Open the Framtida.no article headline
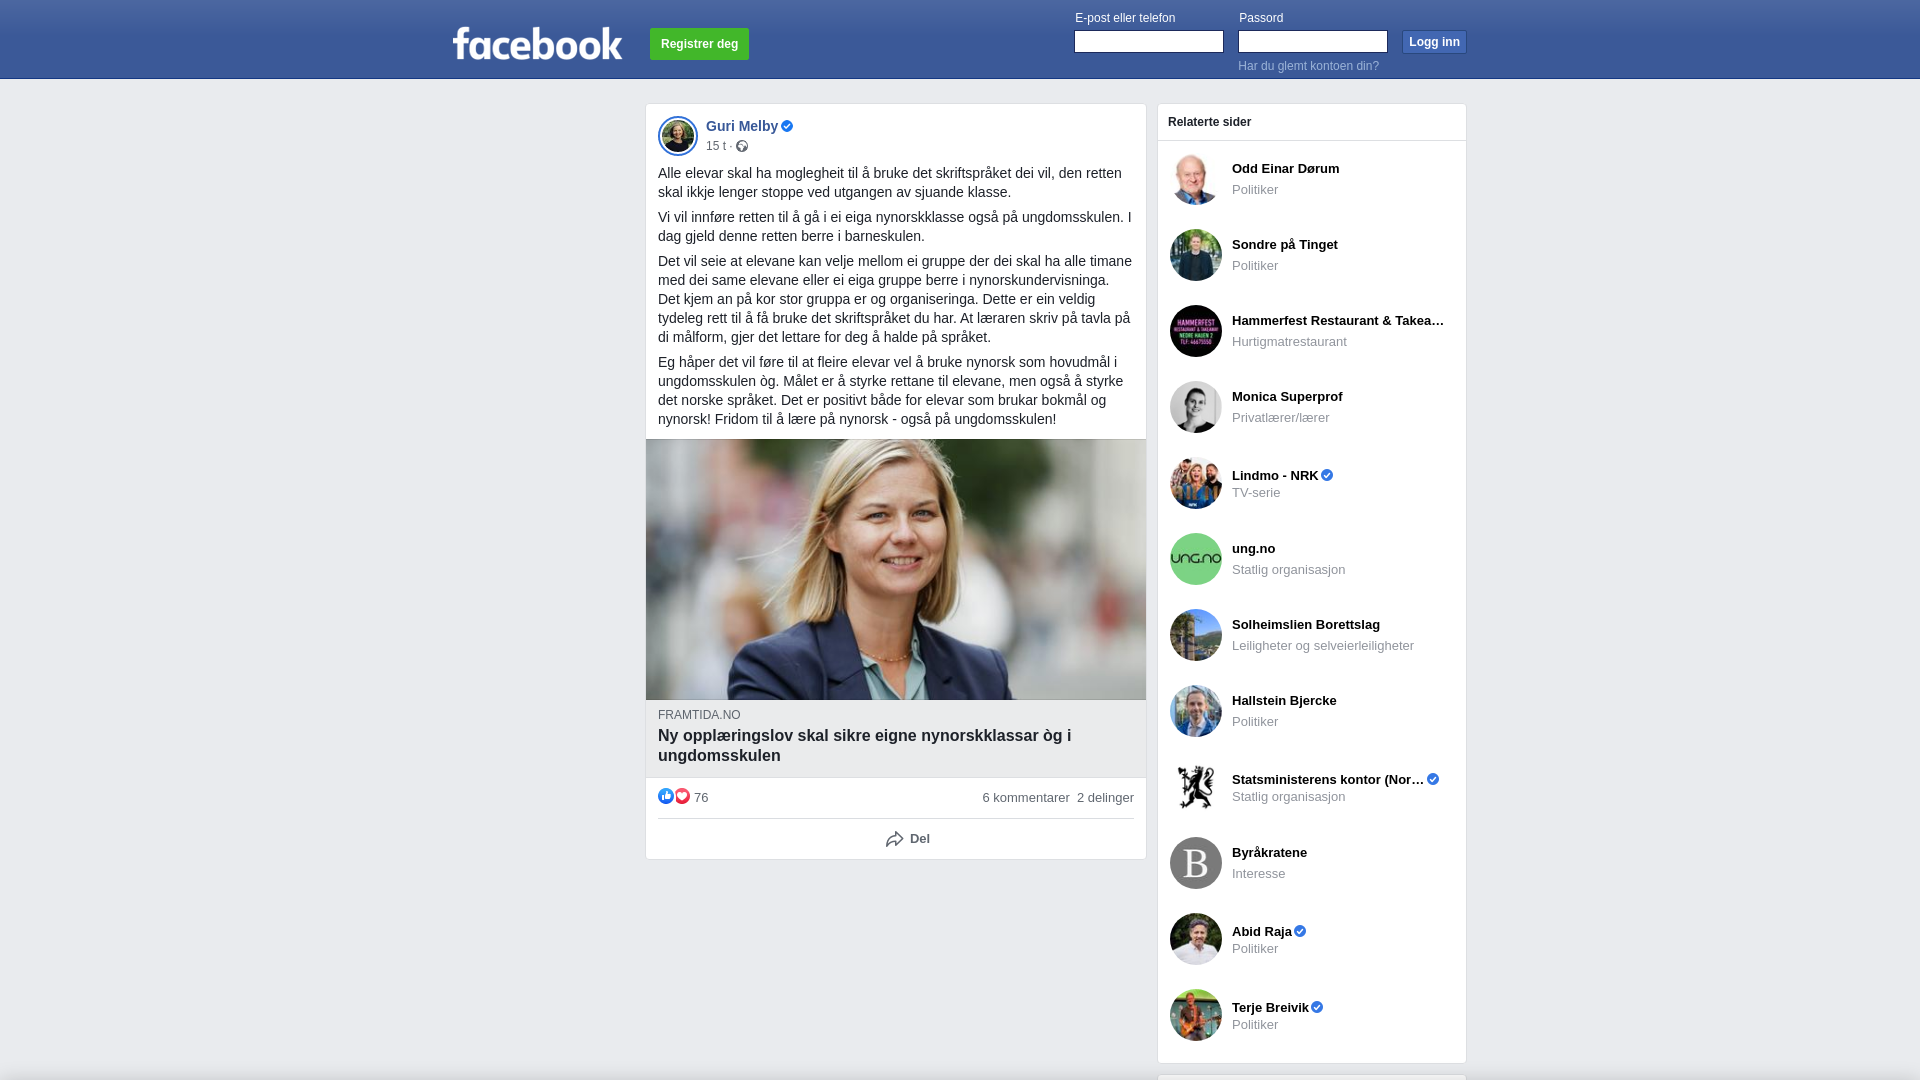Screen dimensions: 1920x1080 864,746
